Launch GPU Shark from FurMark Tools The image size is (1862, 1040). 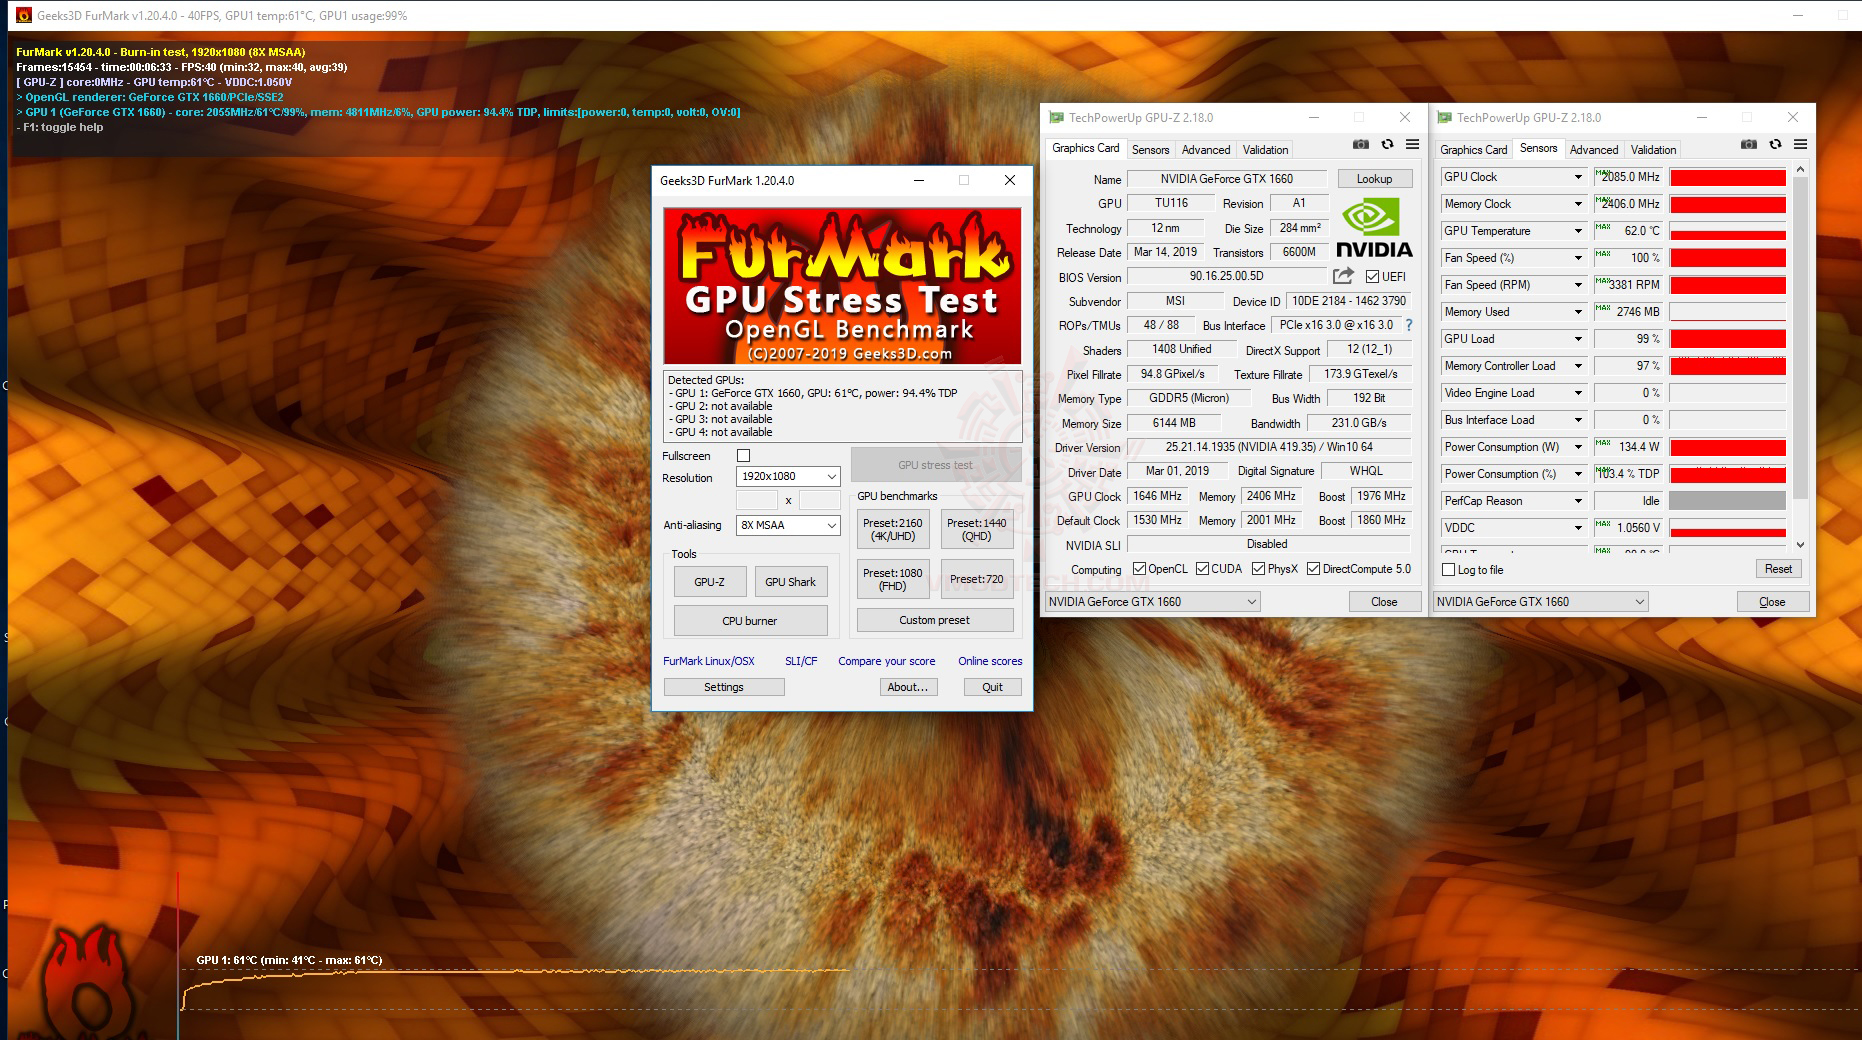tap(790, 582)
